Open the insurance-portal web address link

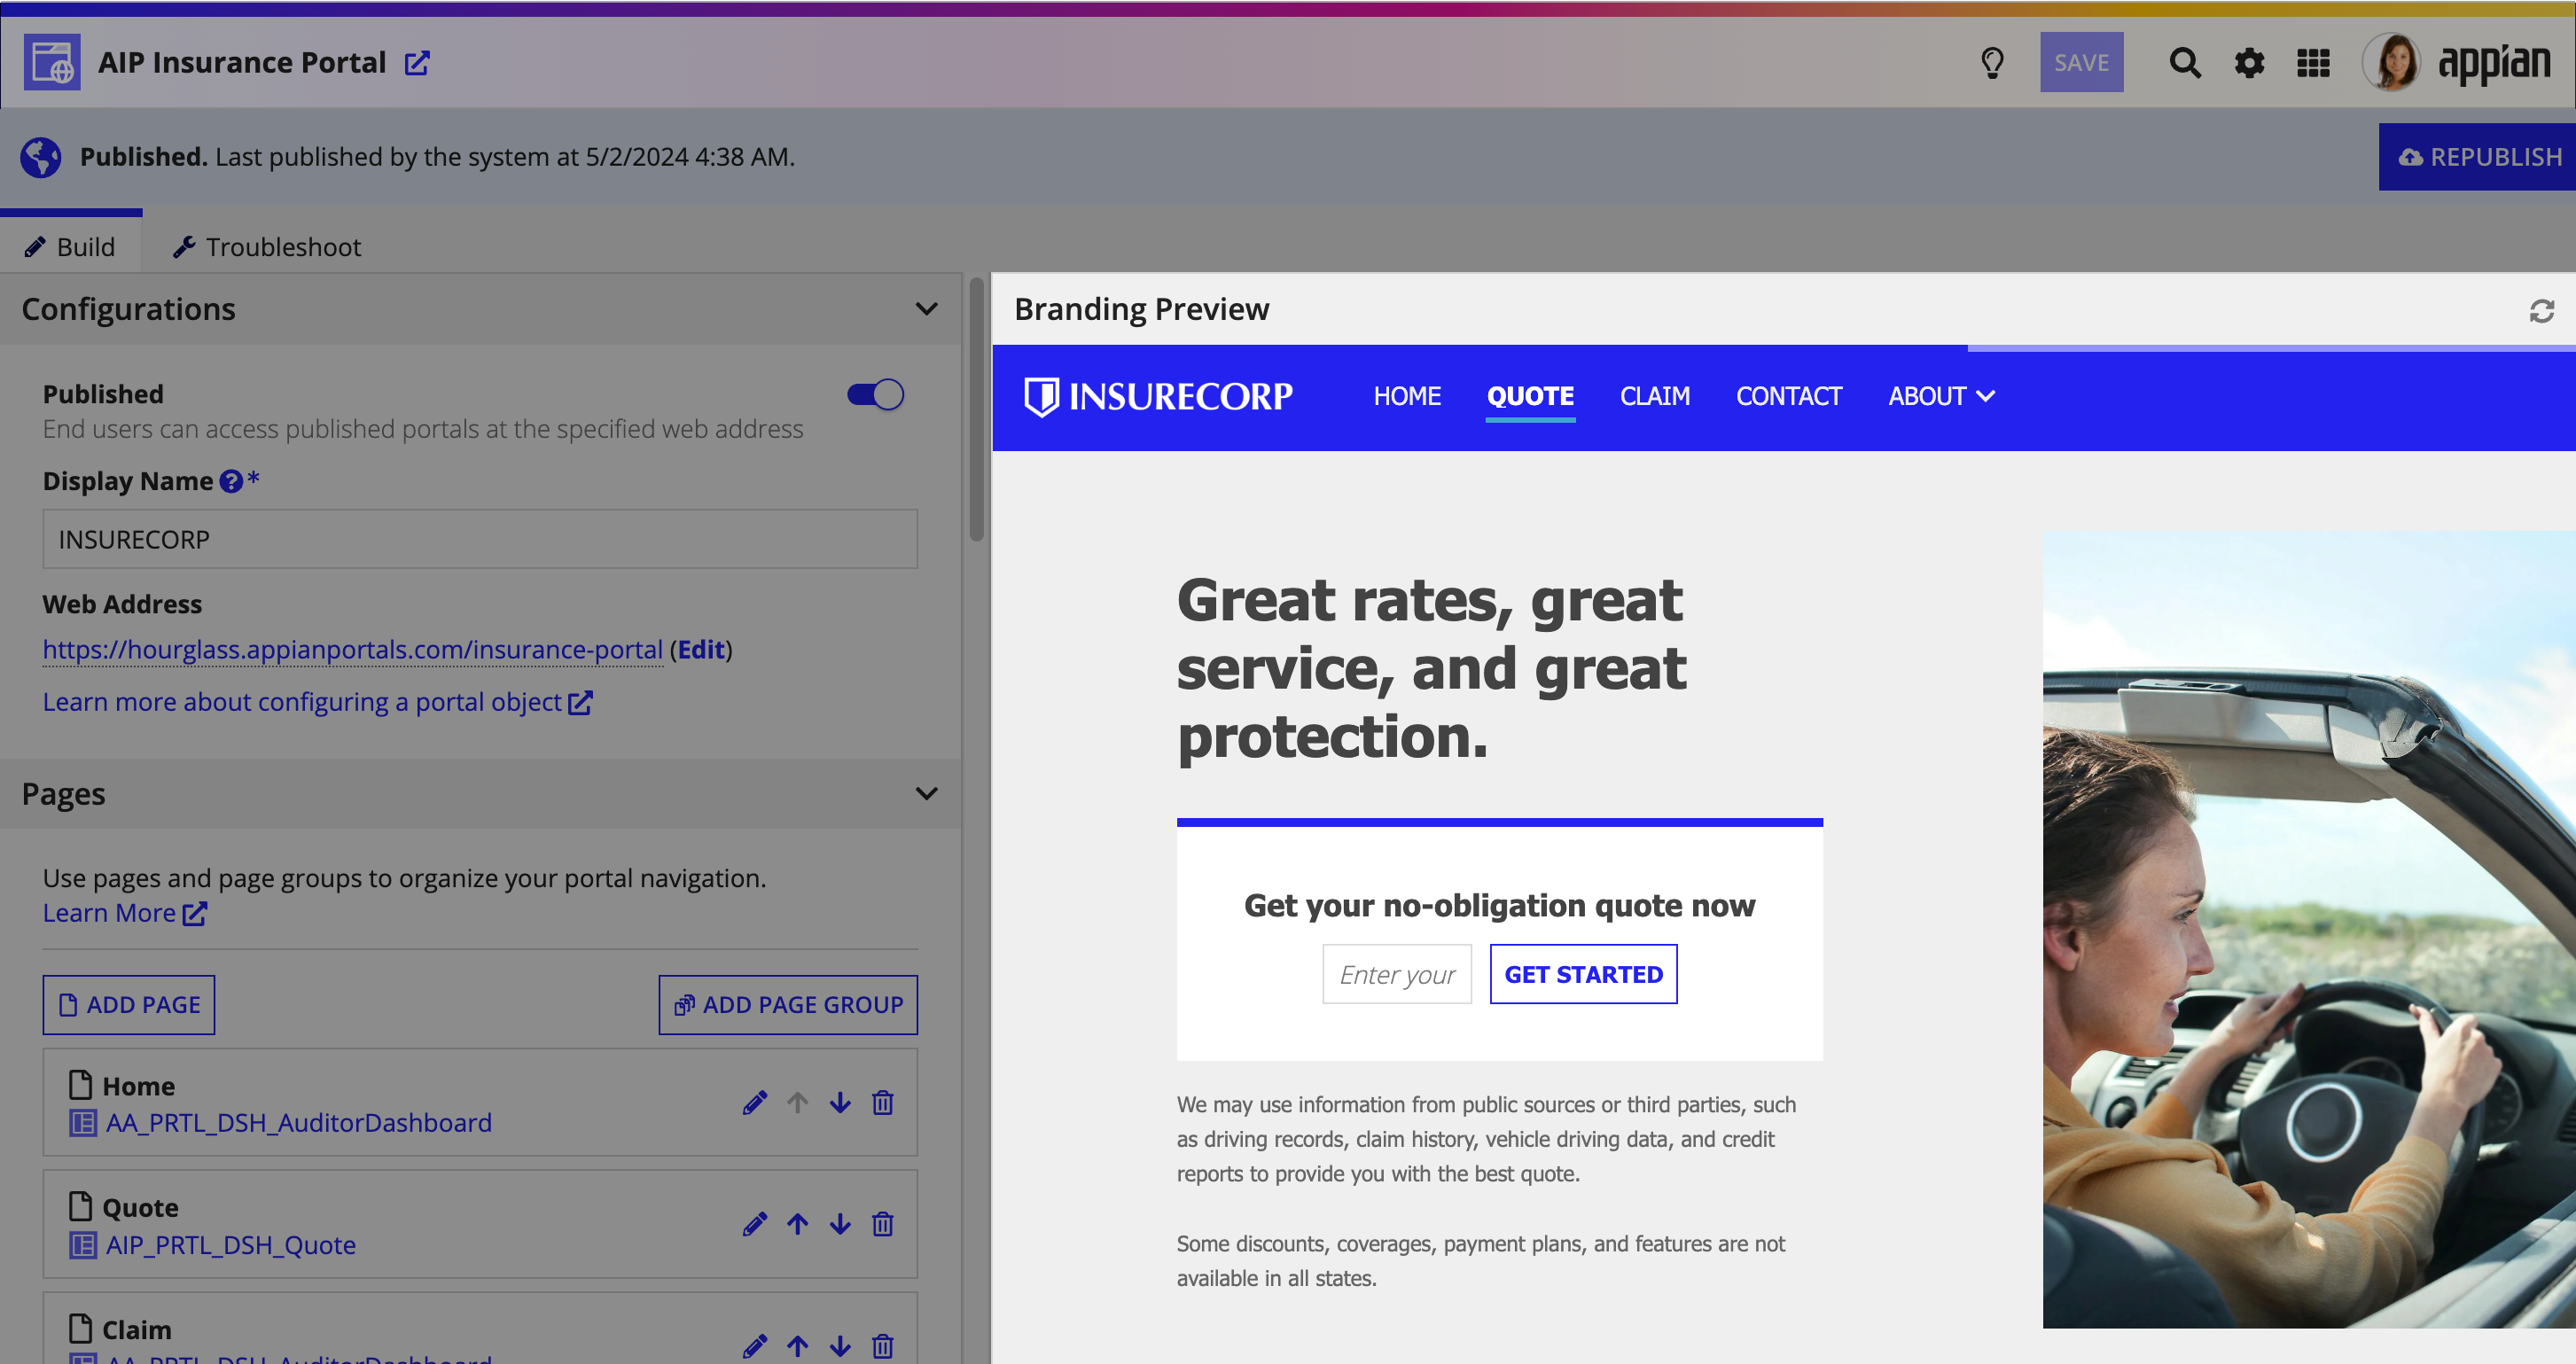(x=353, y=650)
